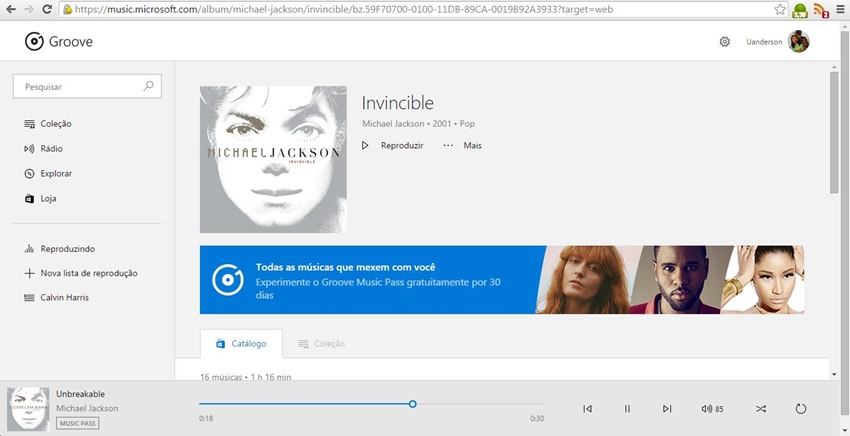Click the Invincible album cover
Image resolution: width=850 pixels, height=436 pixels.
[273, 159]
